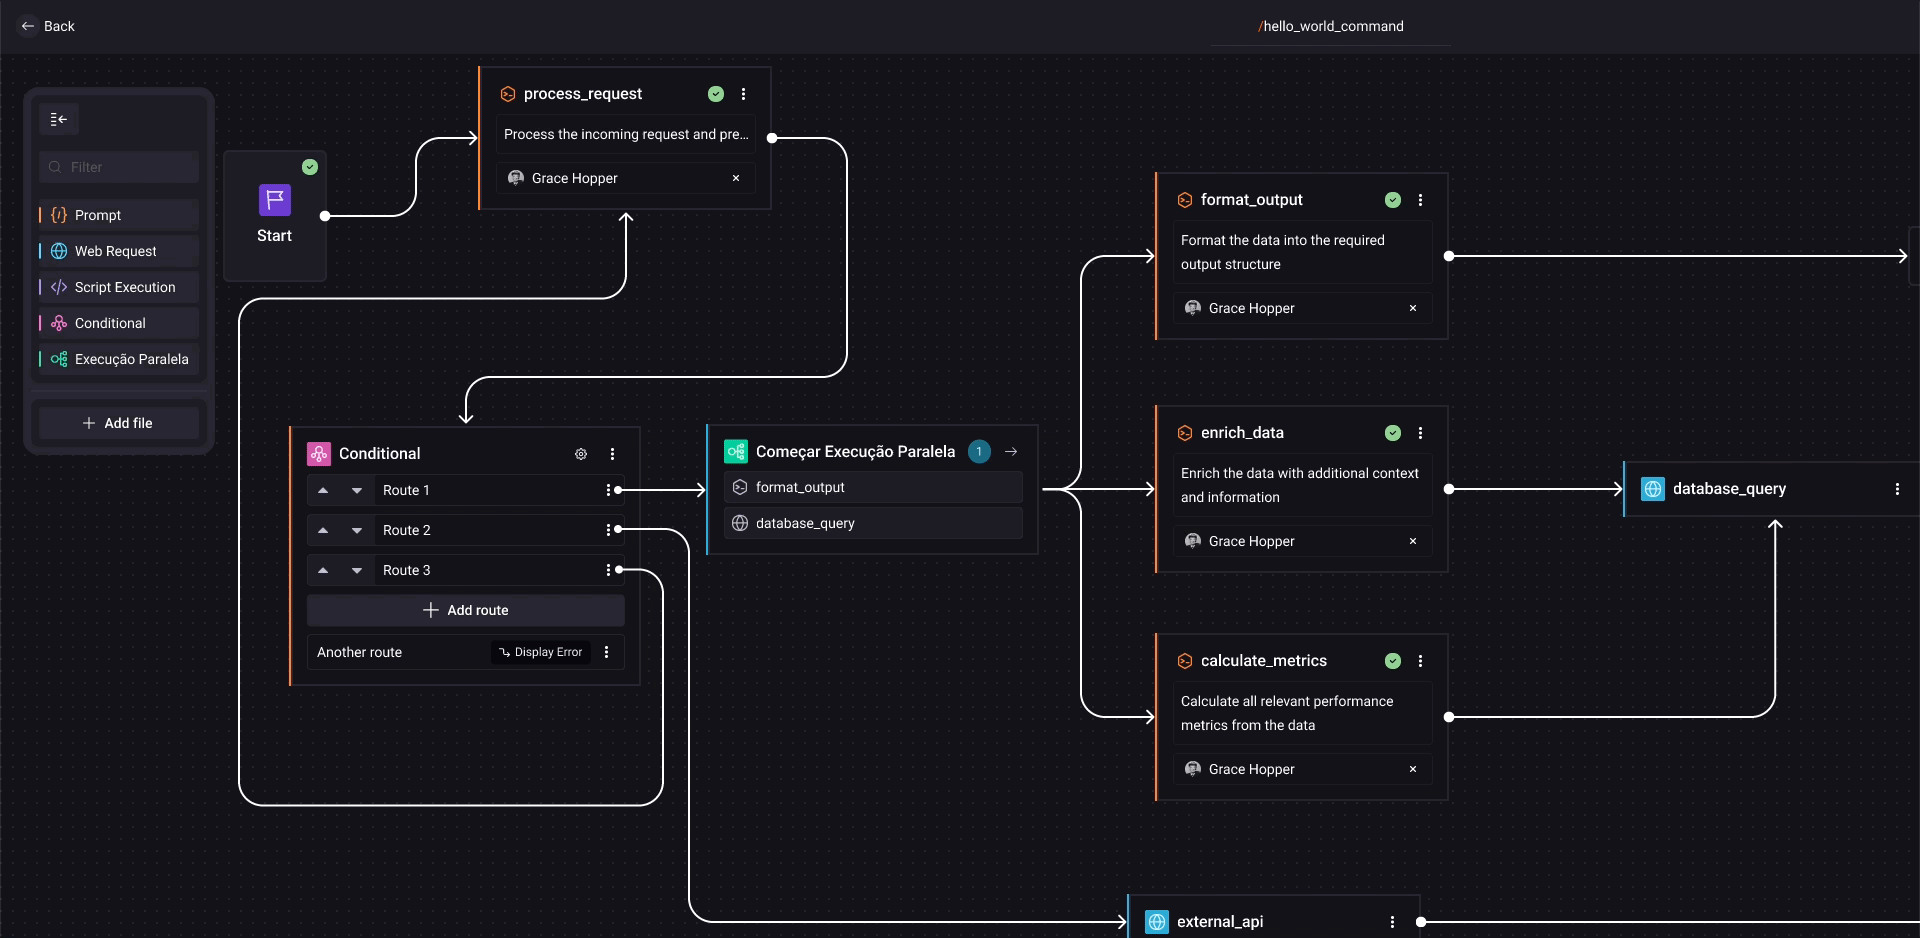
Task: Click the Start flag icon
Action: [274, 200]
